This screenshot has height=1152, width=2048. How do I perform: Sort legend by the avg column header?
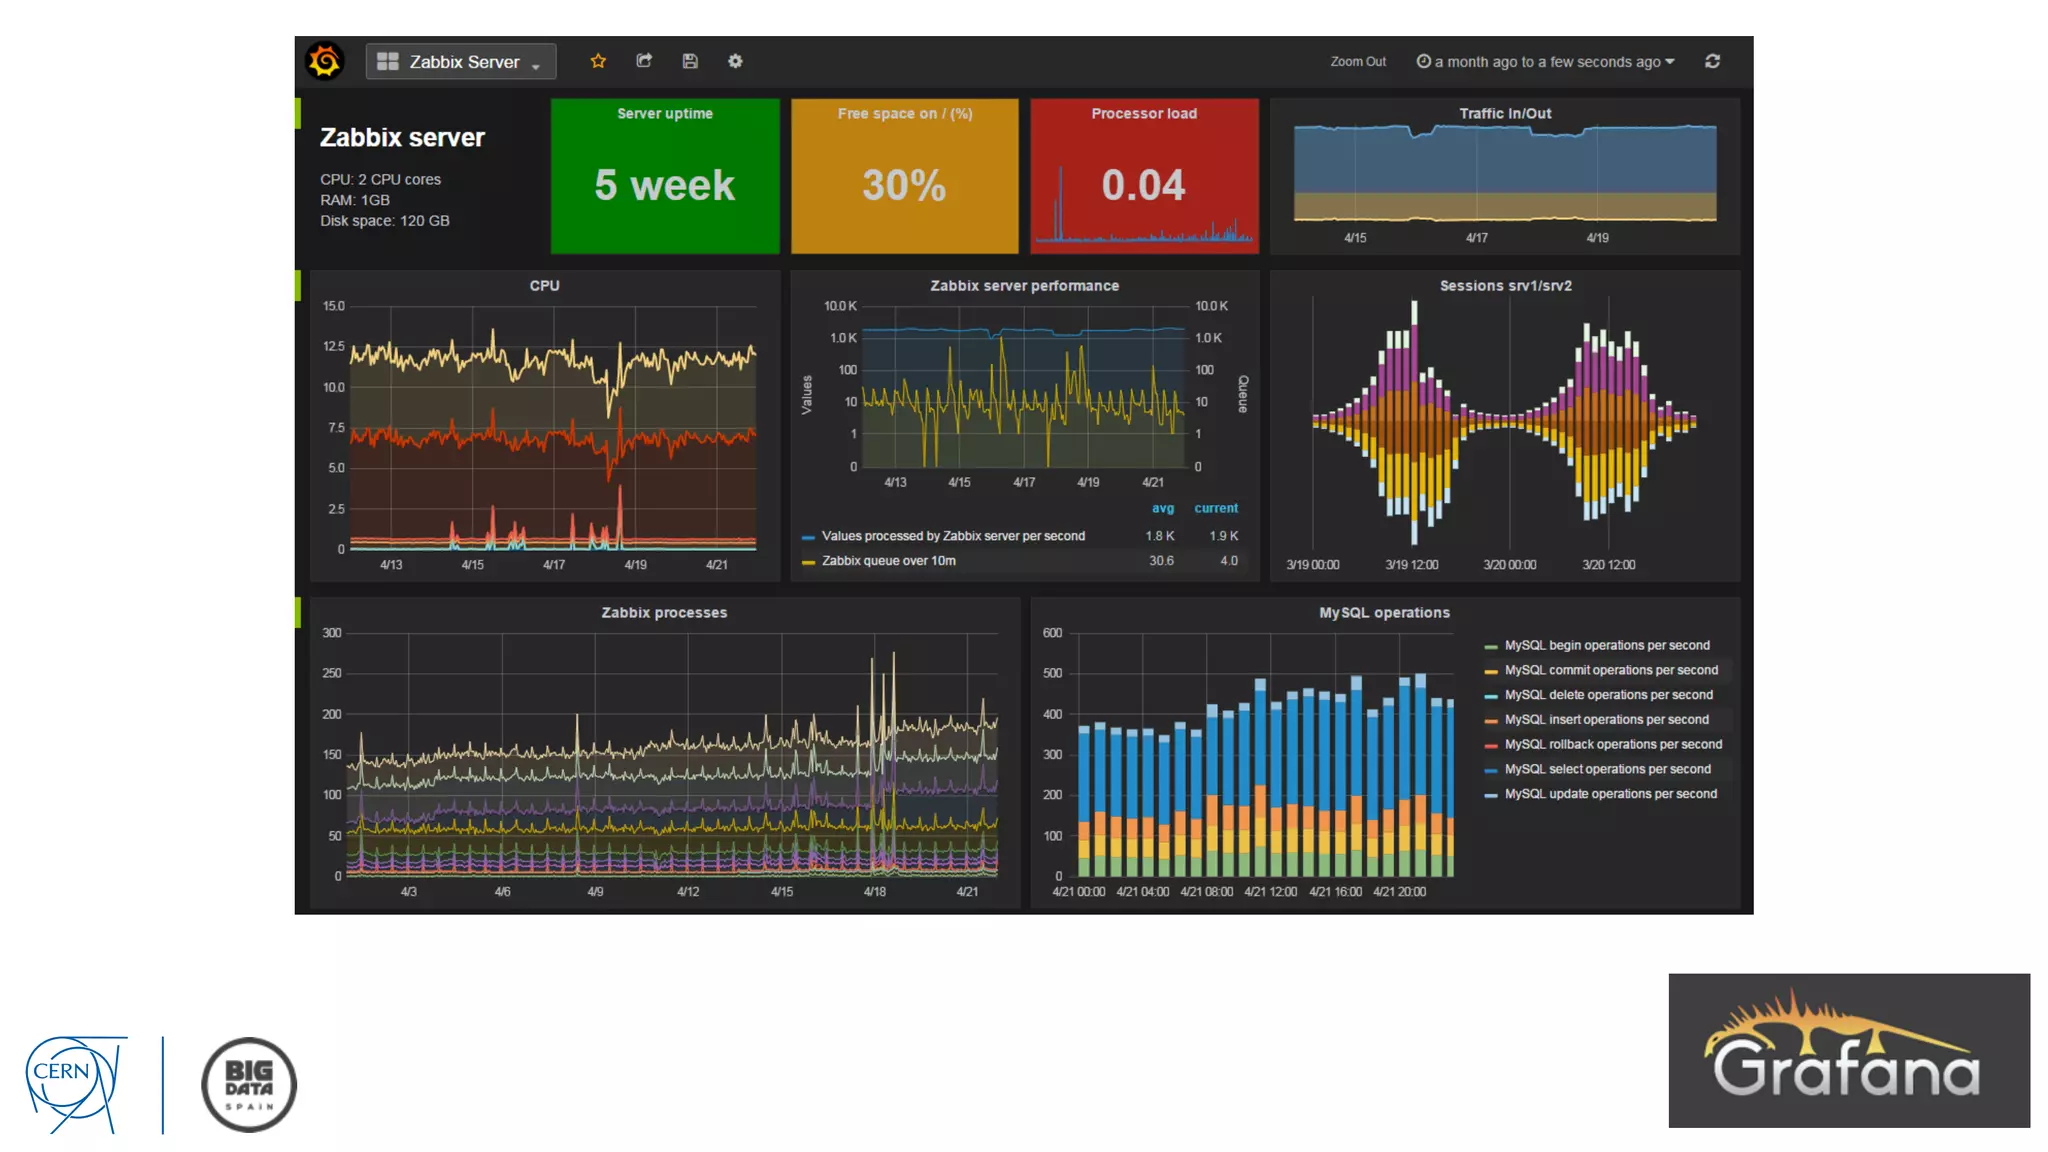click(1162, 508)
